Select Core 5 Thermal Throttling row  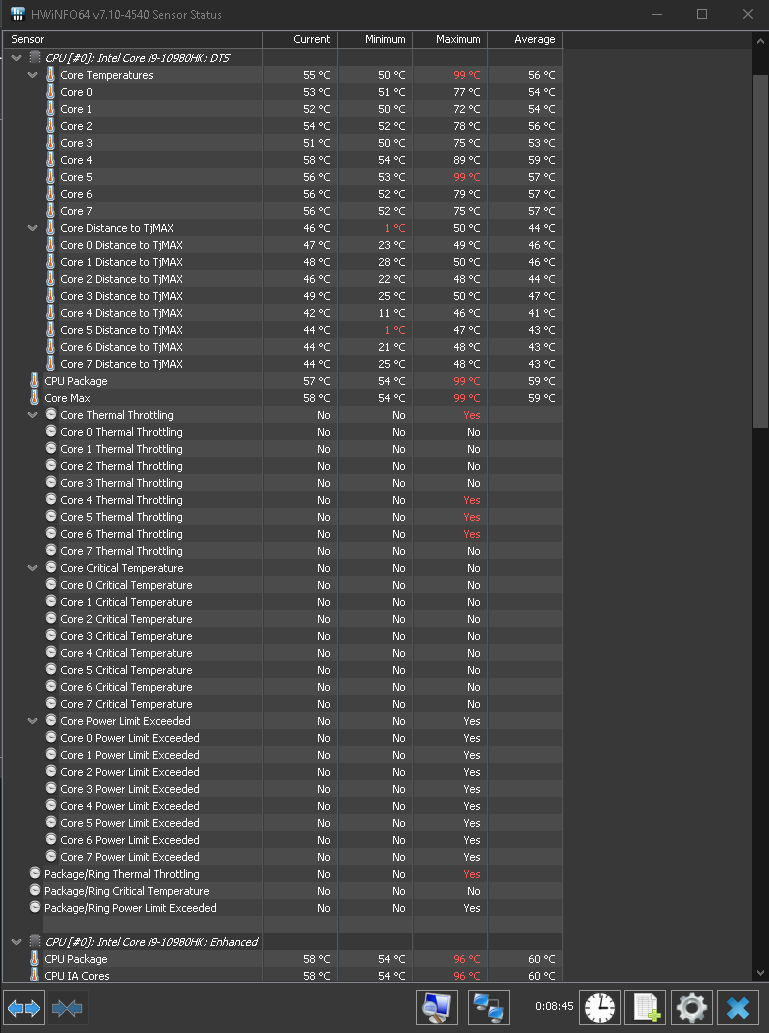pyautogui.click(x=283, y=517)
